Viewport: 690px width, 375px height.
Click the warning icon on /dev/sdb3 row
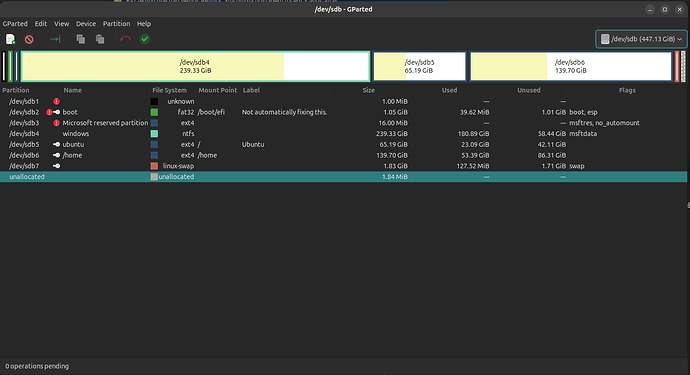coord(56,123)
